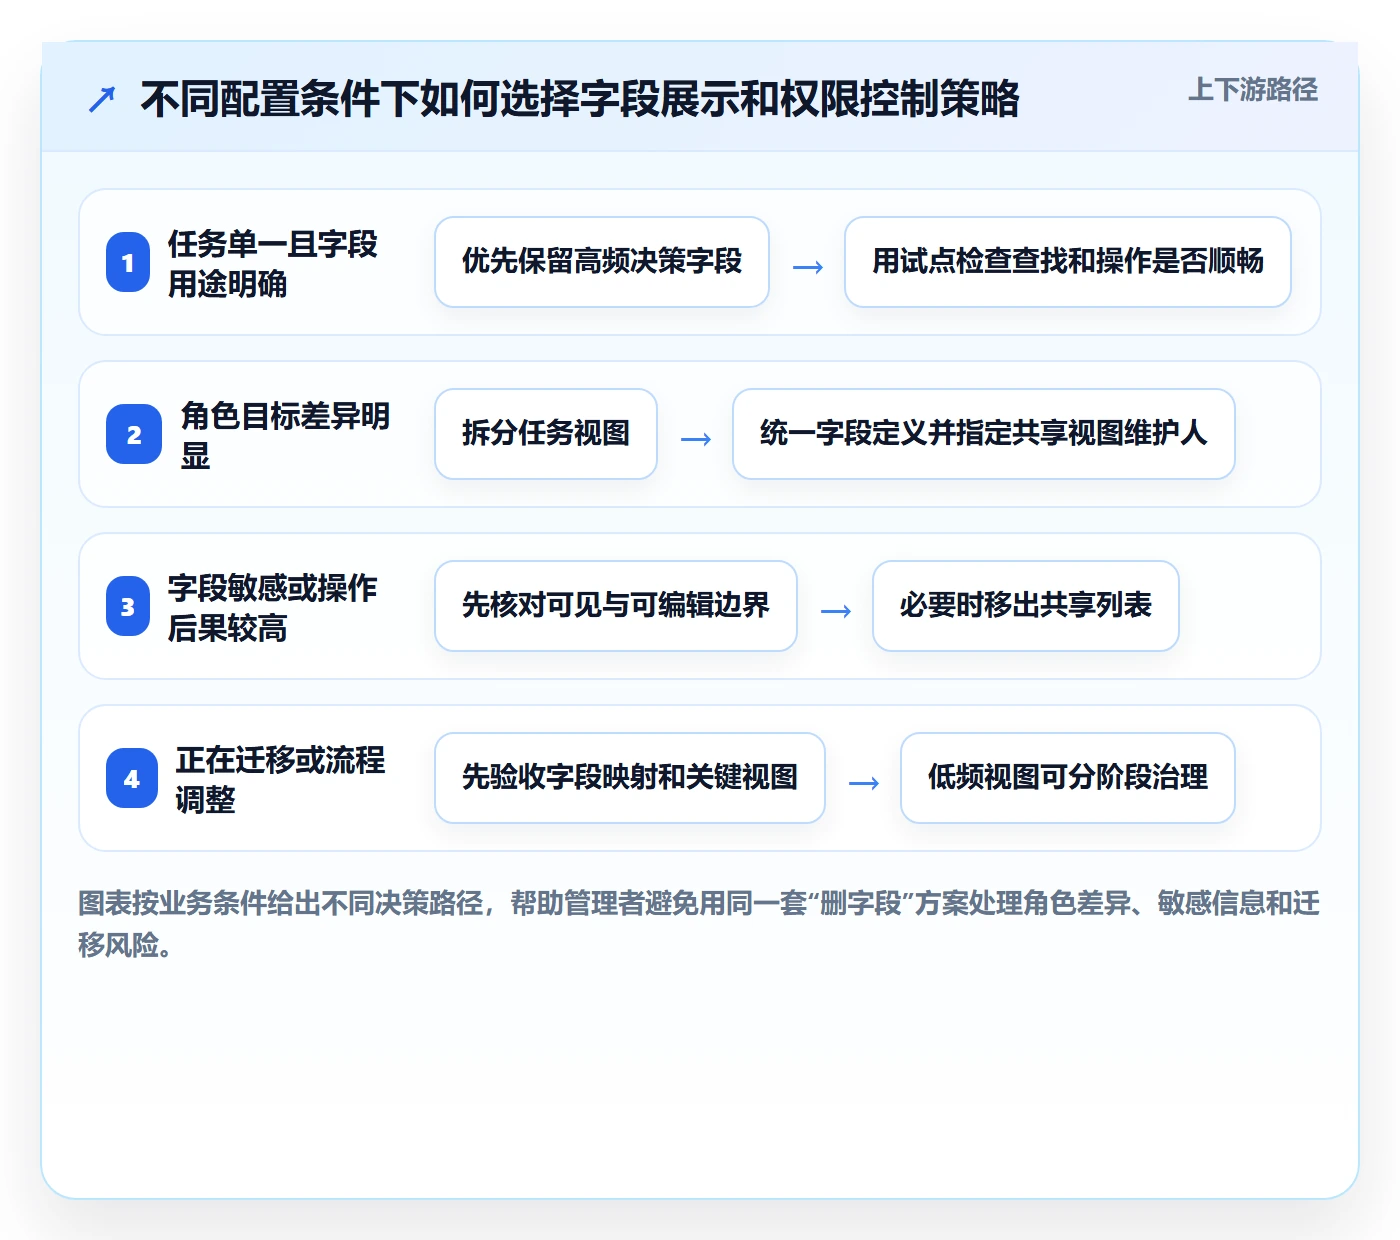
Task: Select condition 正在迁移或流程调整
Action: tap(280, 779)
